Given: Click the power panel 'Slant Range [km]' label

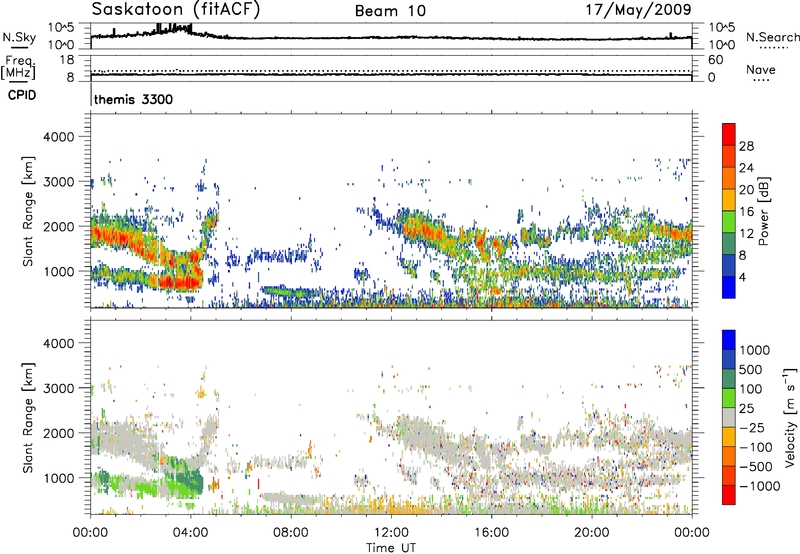Looking at the screenshot, I should (x=28, y=212).
